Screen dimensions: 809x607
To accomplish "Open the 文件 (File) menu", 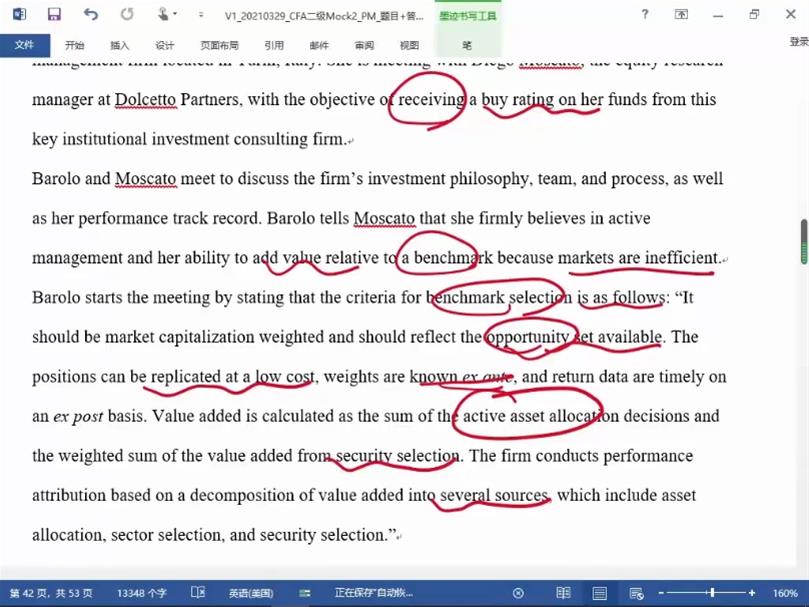I will (25, 45).
